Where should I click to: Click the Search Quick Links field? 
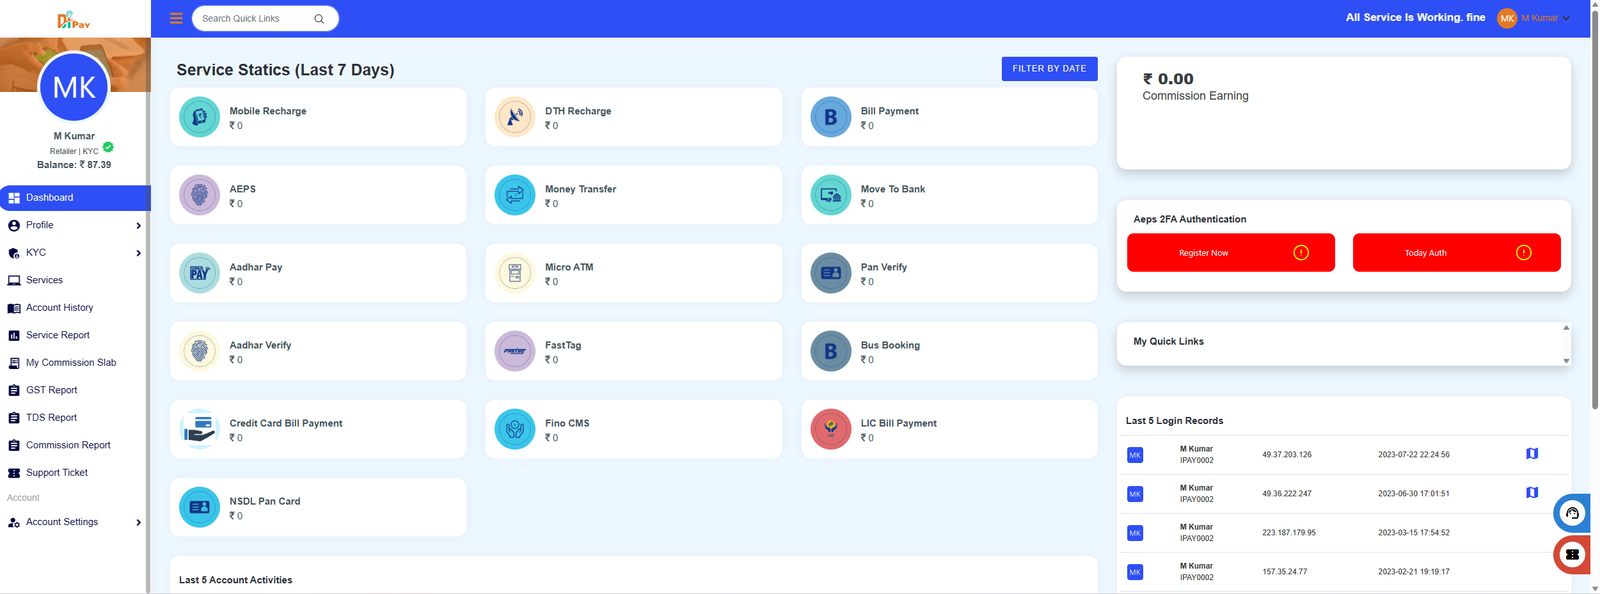tap(255, 18)
